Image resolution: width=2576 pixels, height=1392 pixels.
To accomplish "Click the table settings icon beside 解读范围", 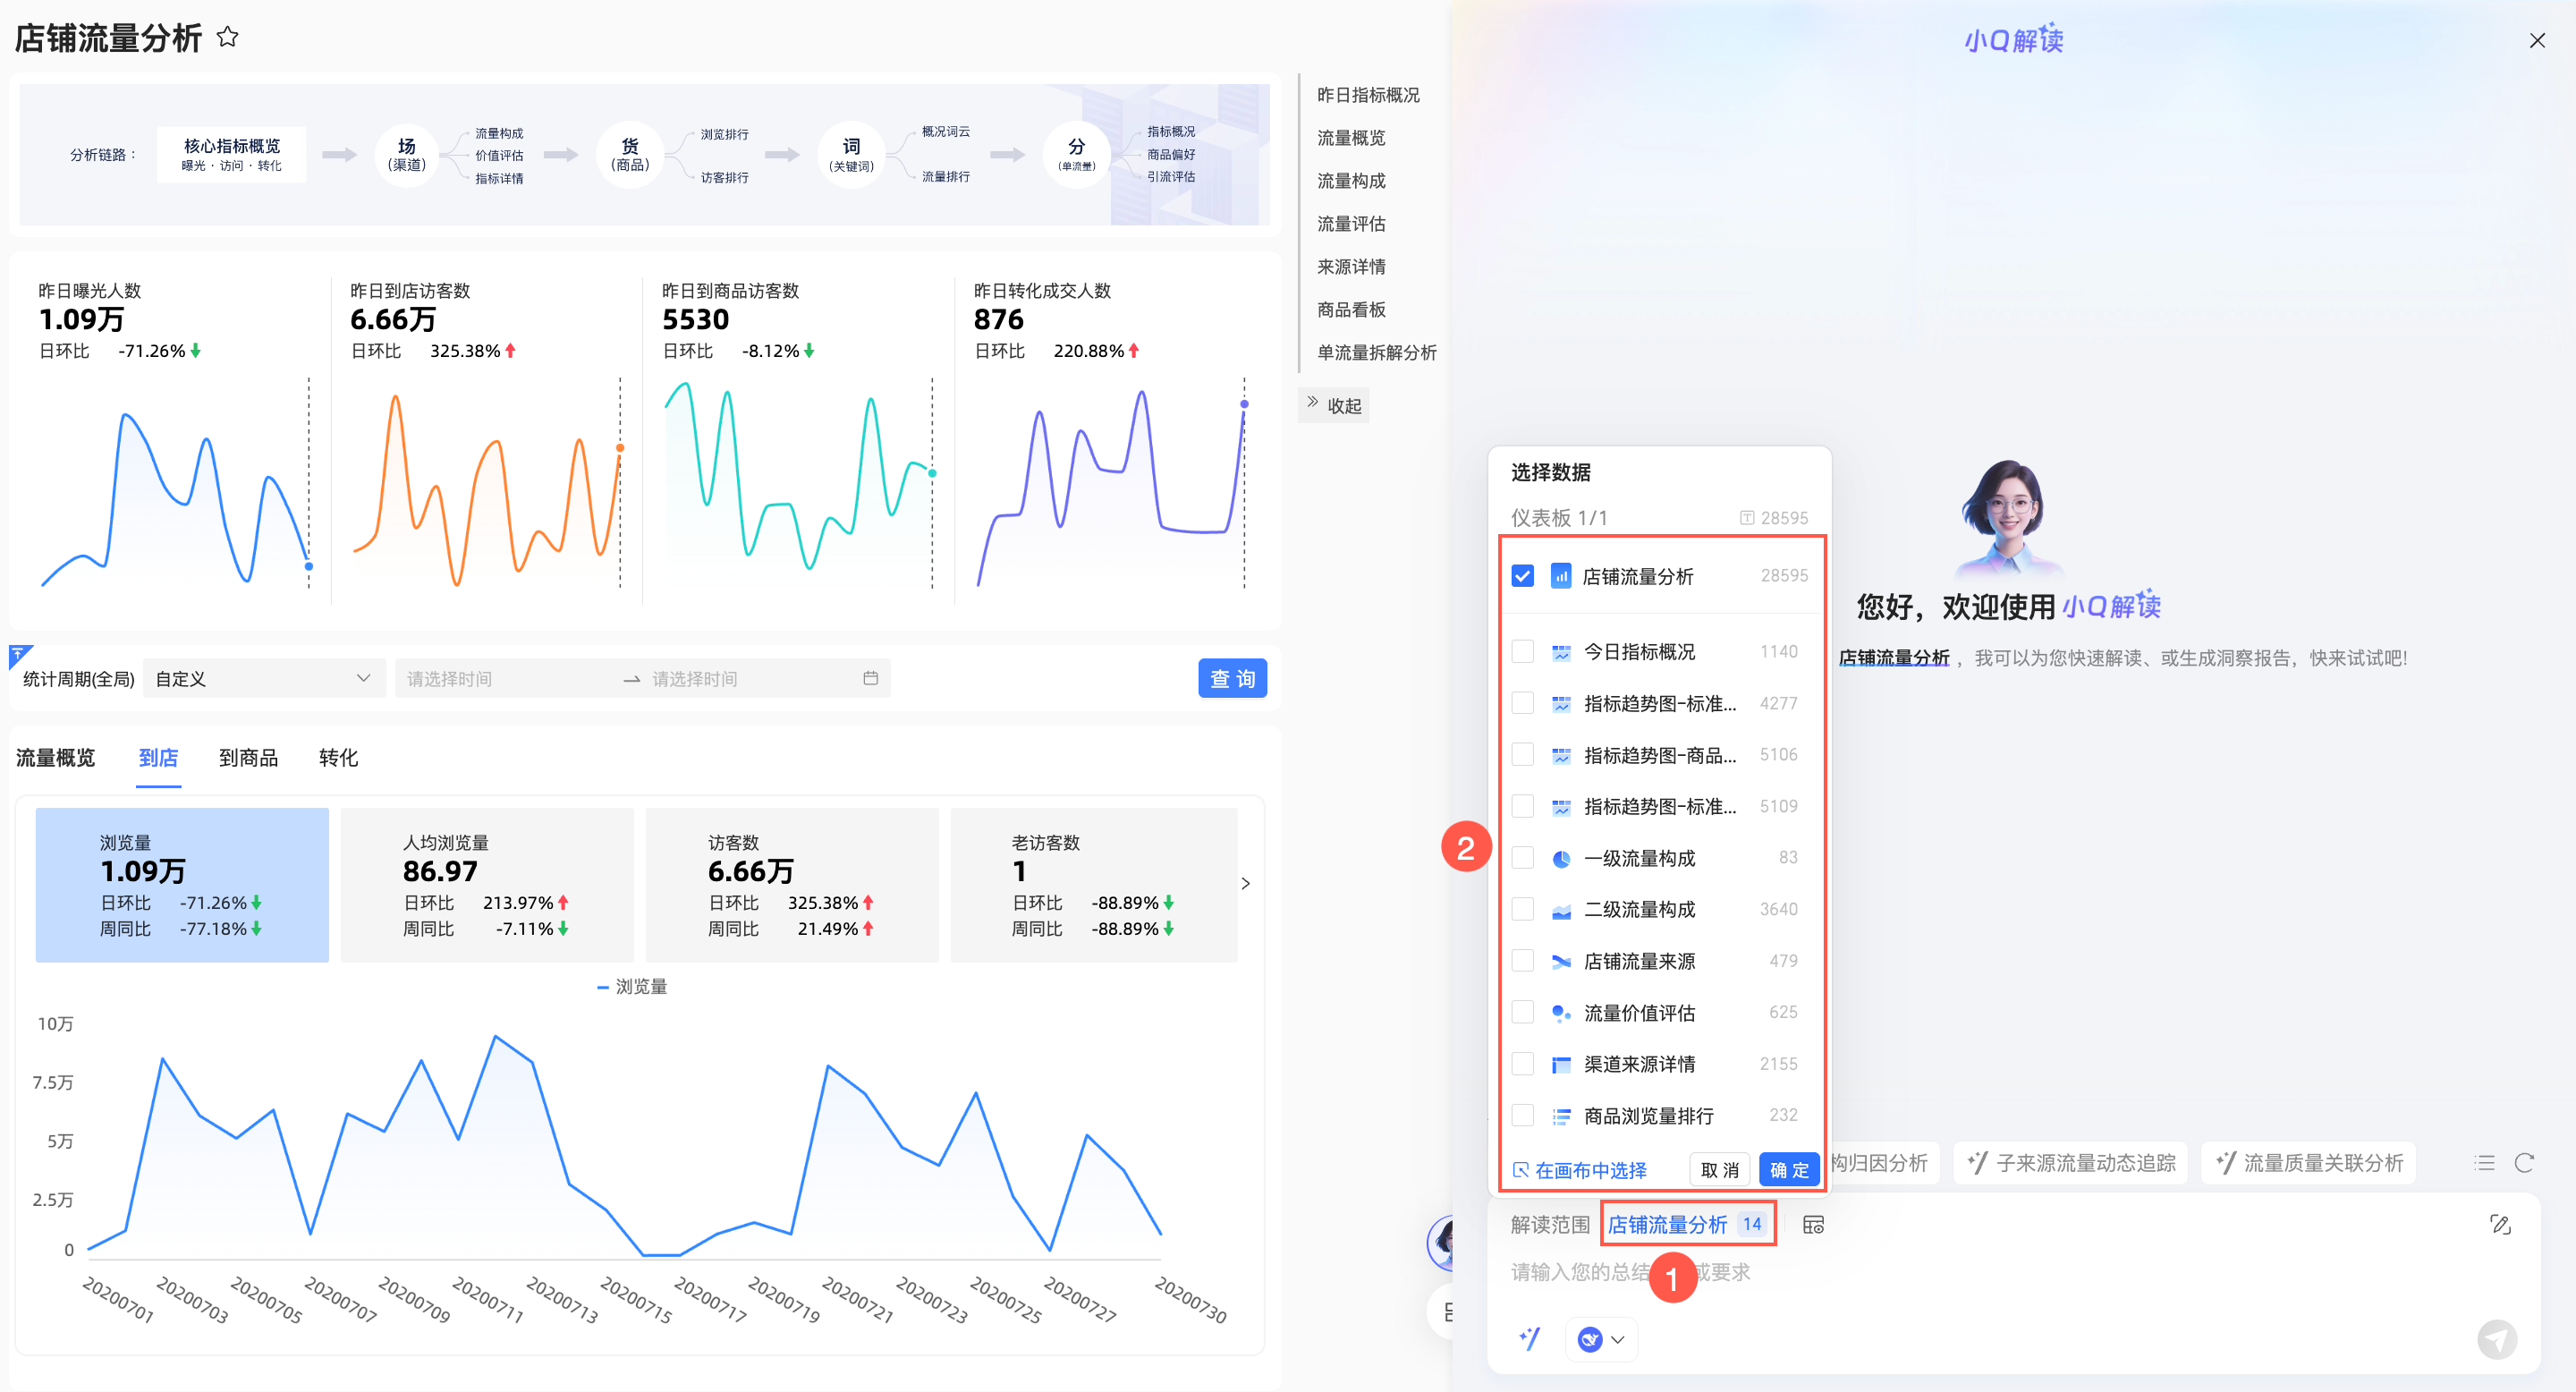I will pyautogui.click(x=1813, y=1224).
